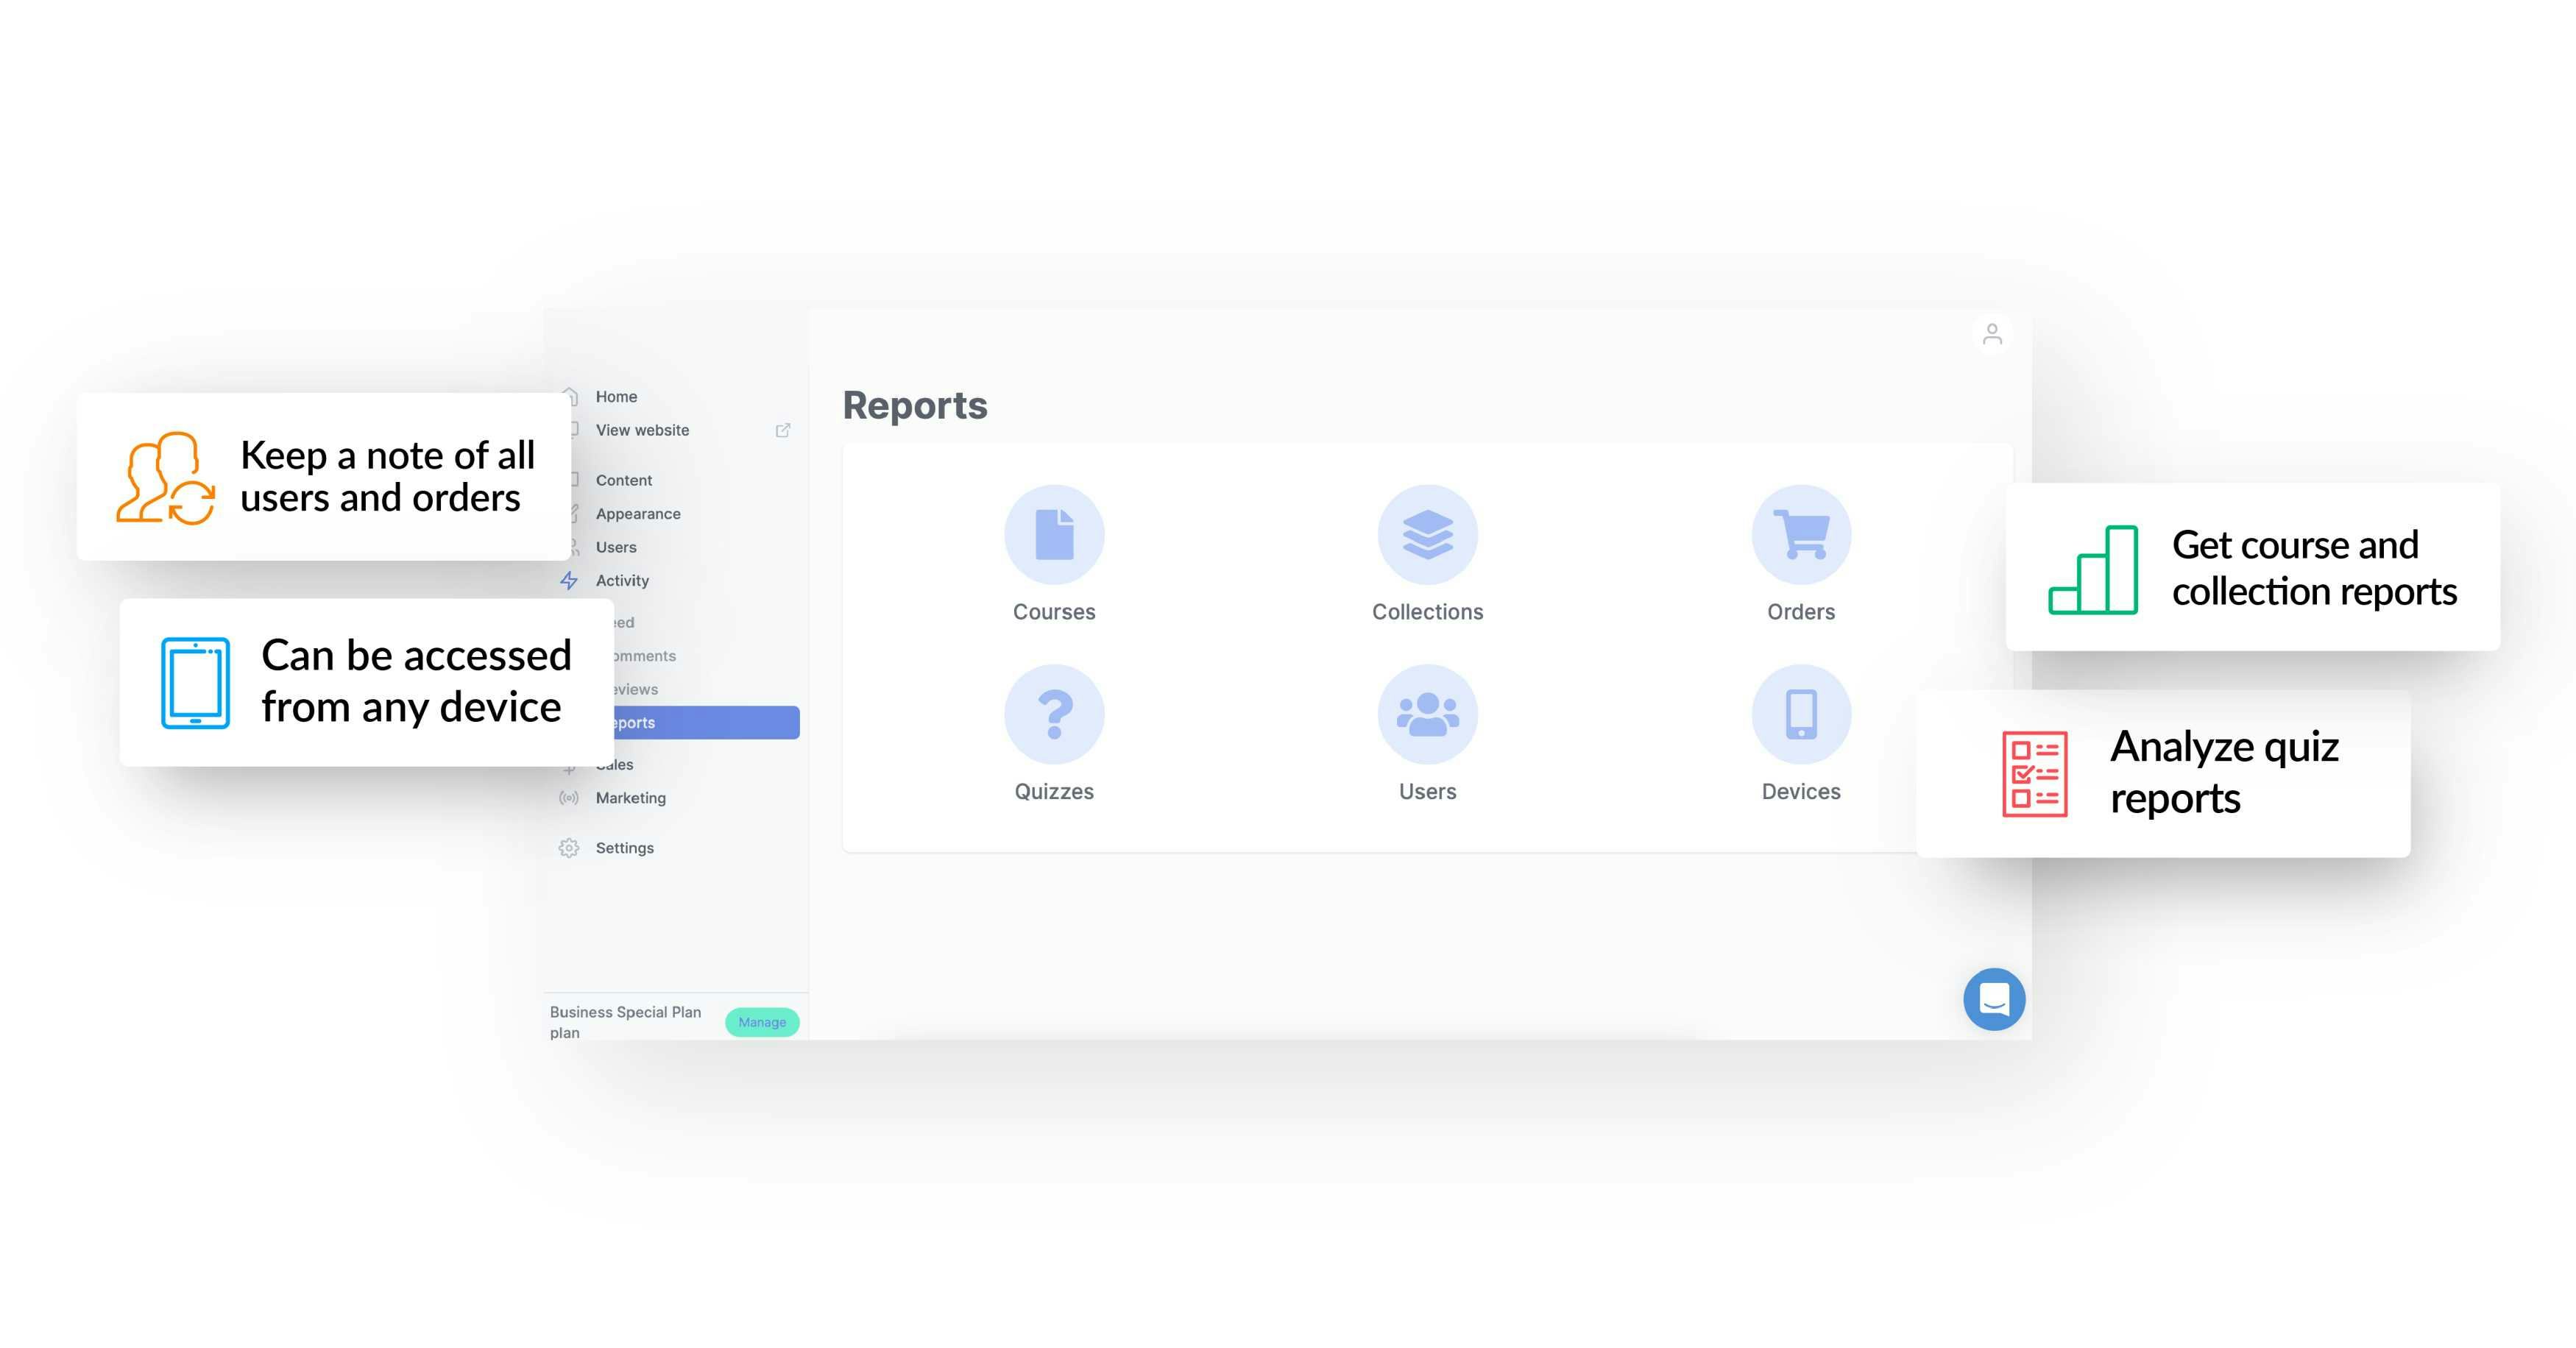Click the View website external link icon
Viewport: 2576px width, 1348px height.
point(783,430)
